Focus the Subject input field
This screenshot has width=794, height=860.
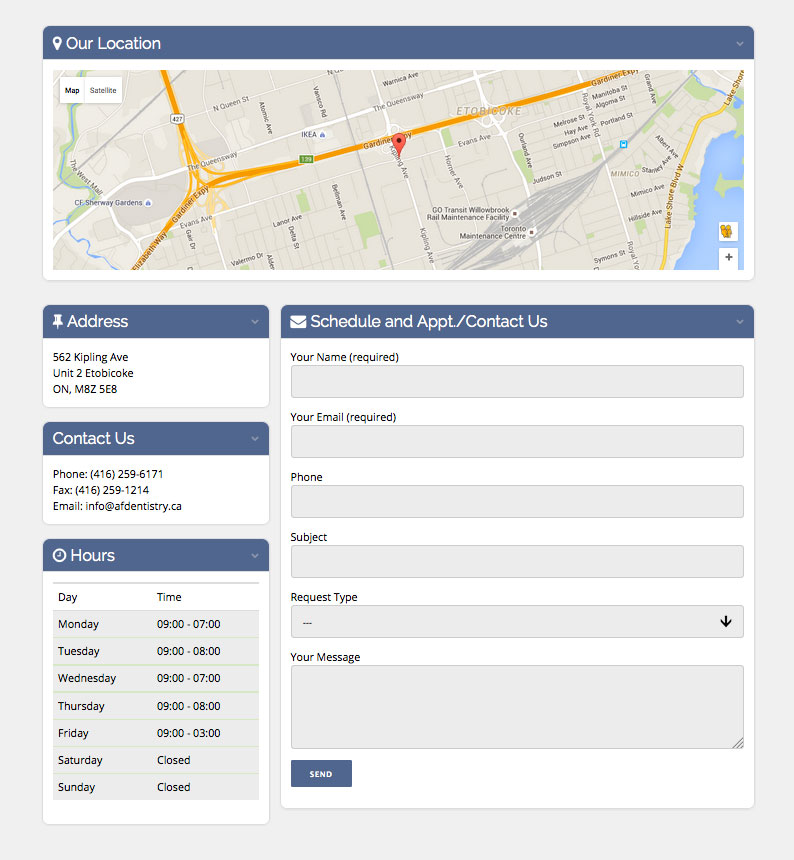point(517,561)
